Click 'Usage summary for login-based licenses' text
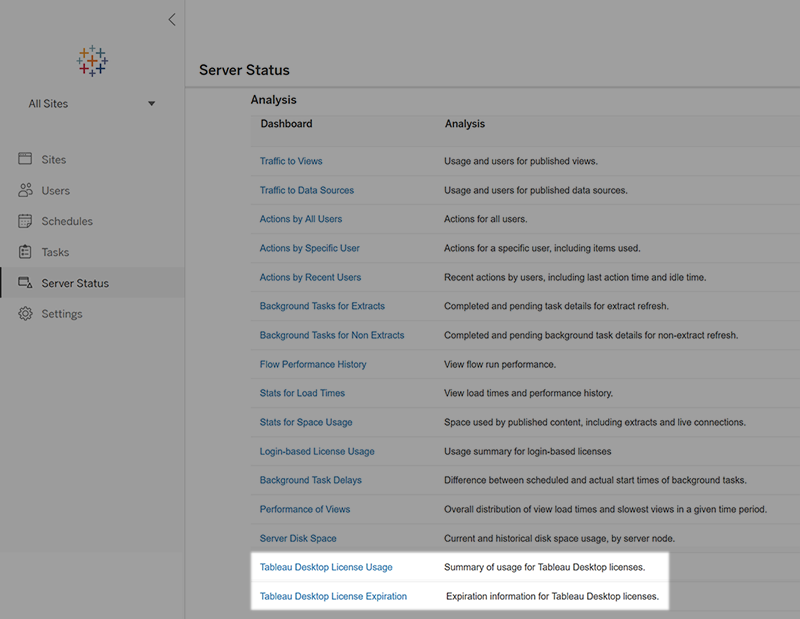Viewport: 800px width, 619px height. (x=528, y=451)
